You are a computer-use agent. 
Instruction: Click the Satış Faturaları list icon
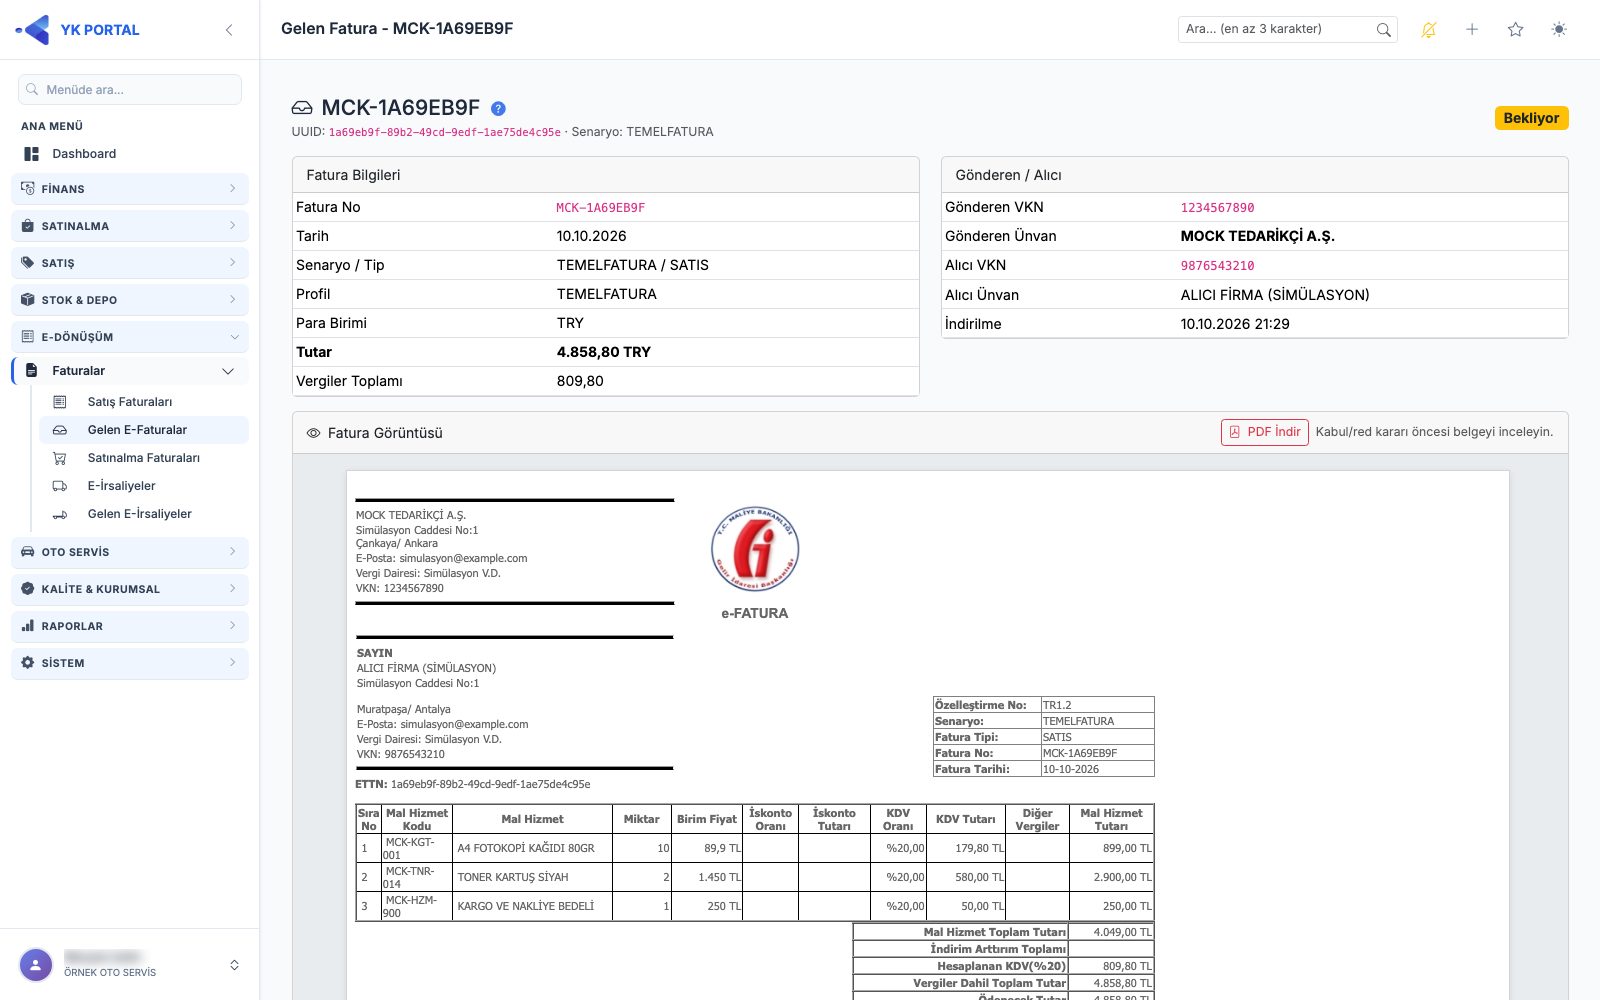coord(60,402)
